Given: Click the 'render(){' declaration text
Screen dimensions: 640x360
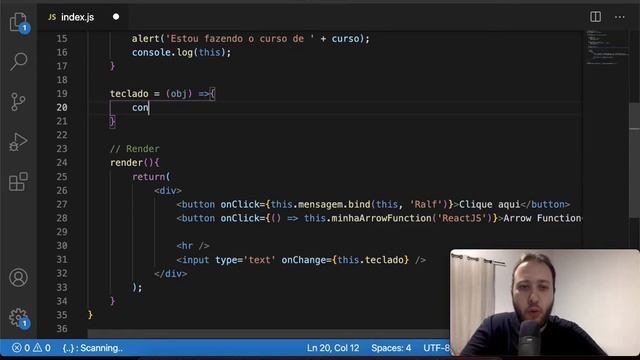Looking at the screenshot, I should (x=135, y=163).
